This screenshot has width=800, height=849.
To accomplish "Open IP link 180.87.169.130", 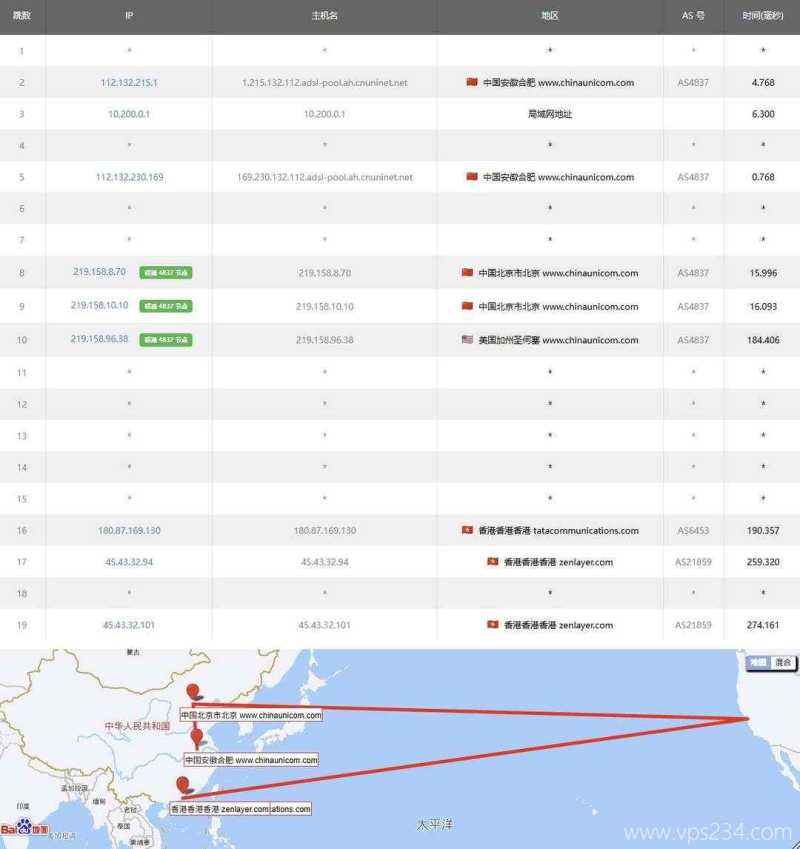I will point(129,530).
